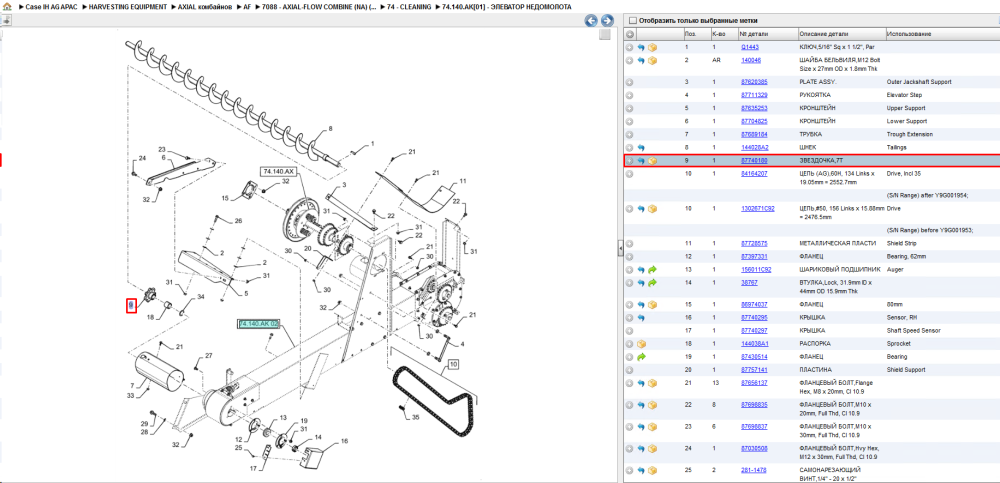The height and width of the screenshot is (483, 1000).
Task: Select the 'ШАРИКОВЫЙ ПОДШИПНИК' description cell
Action: pyautogui.click(x=839, y=269)
